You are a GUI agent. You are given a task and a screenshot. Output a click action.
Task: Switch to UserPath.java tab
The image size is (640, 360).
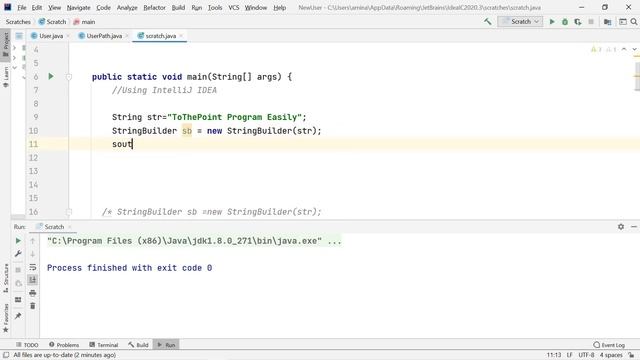[x=104, y=36]
